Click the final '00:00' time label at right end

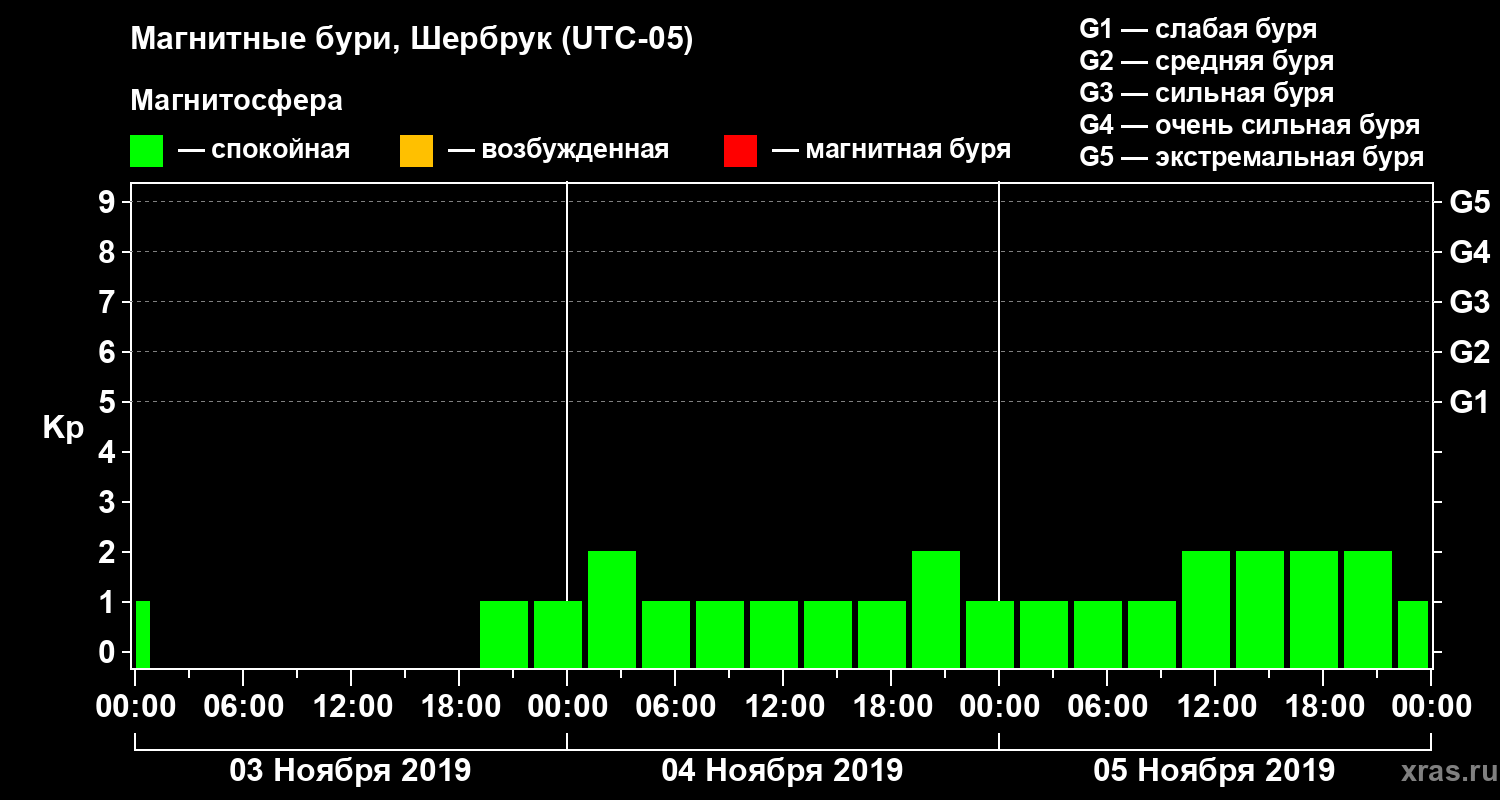[x=1432, y=706]
